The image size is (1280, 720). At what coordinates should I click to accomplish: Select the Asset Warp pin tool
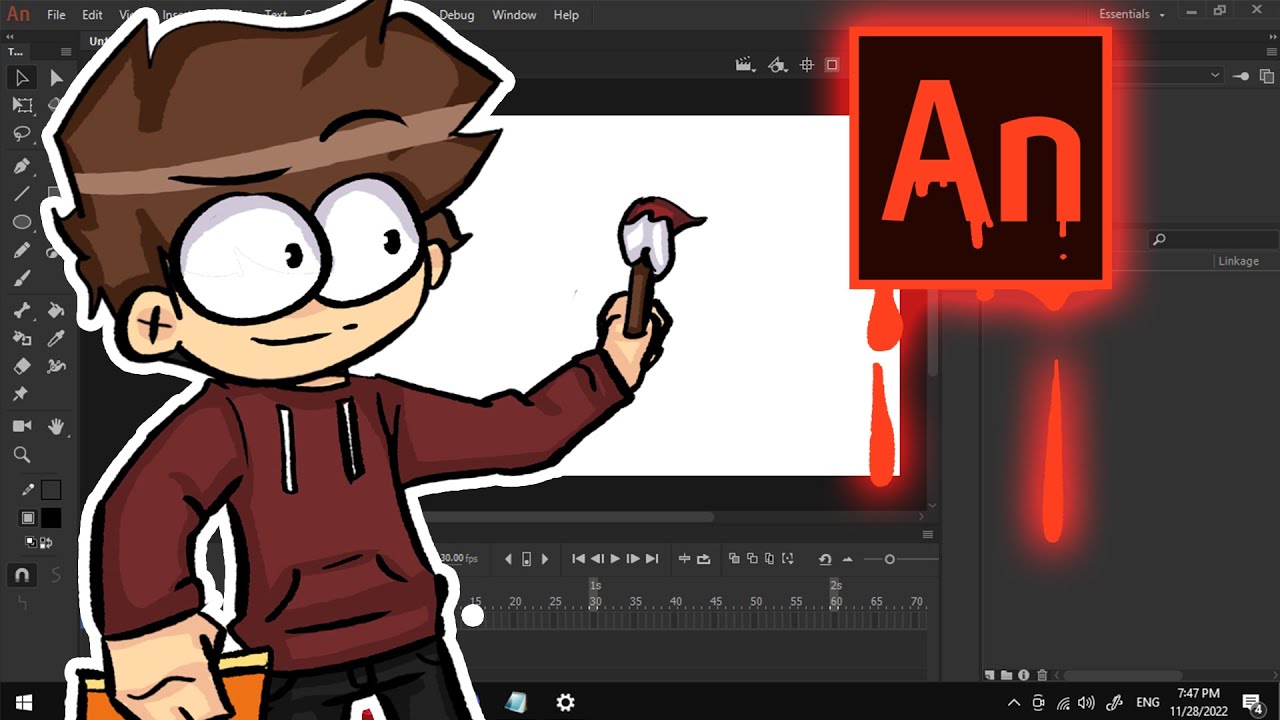tap(22, 395)
